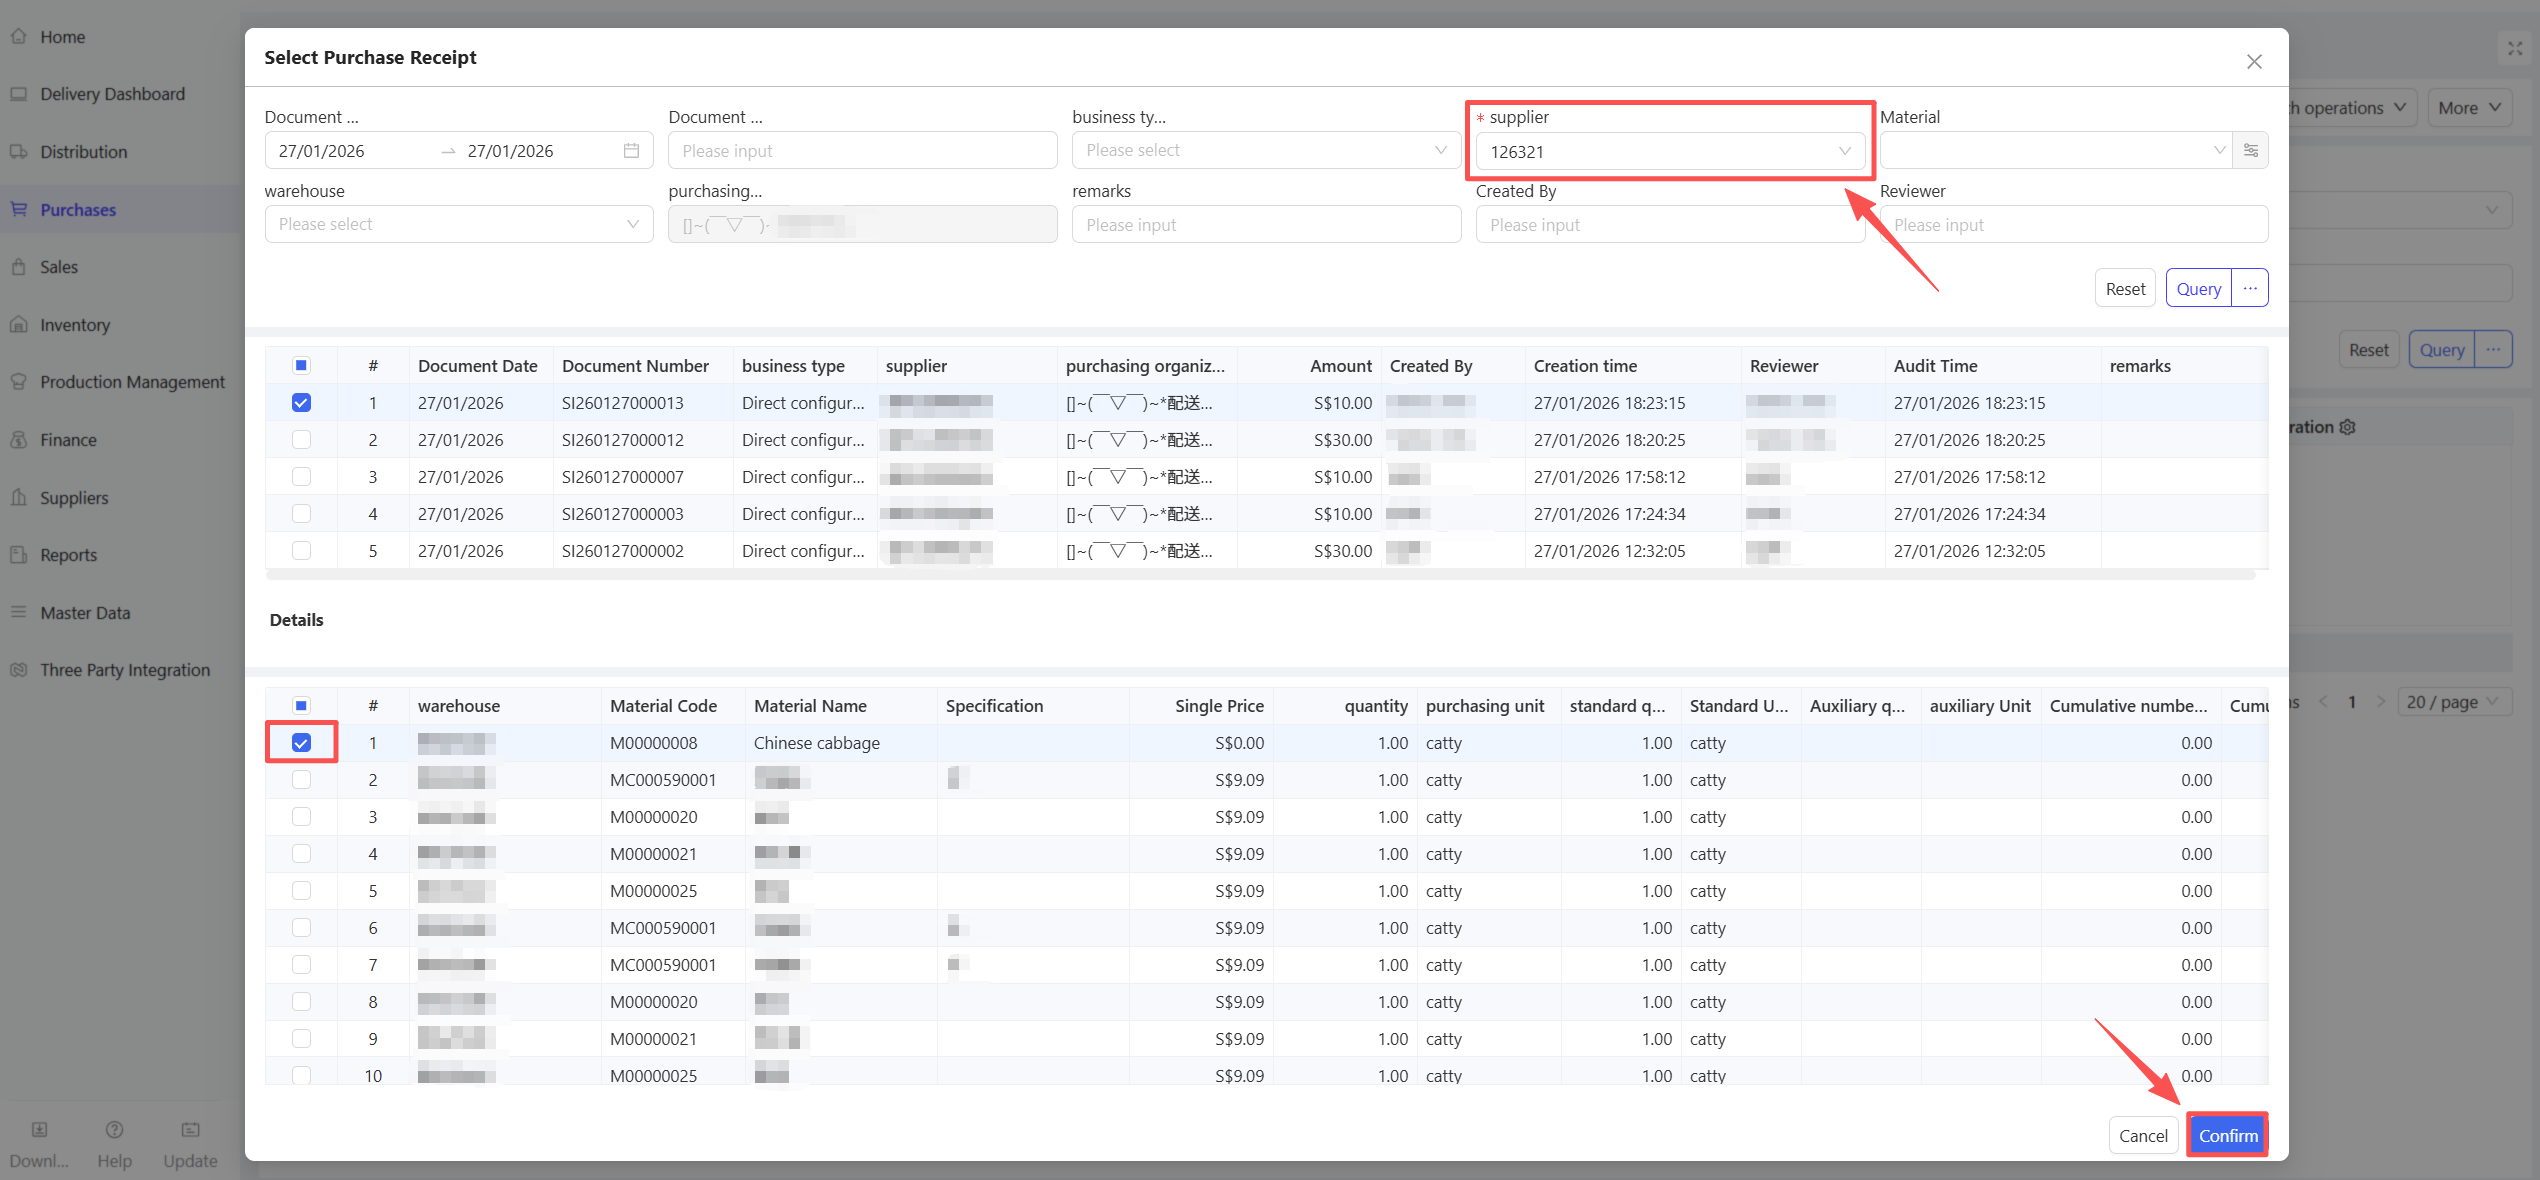Click the Material filter settings icon
The height and width of the screenshot is (1180, 2540).
[x=2250, y=151]
